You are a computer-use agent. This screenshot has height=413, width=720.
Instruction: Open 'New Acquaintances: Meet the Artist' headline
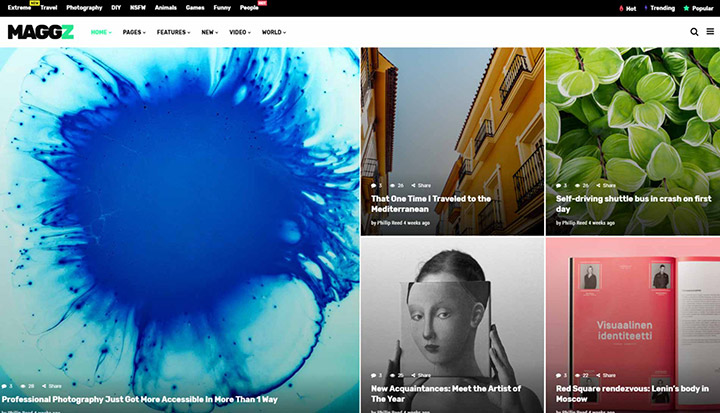coord(446,394)
